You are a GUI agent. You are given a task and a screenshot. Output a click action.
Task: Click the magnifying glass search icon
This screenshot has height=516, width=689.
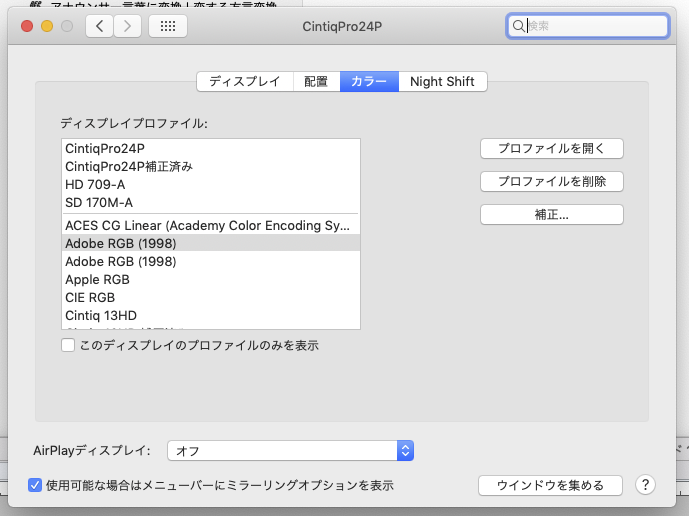tap(519, 27)
